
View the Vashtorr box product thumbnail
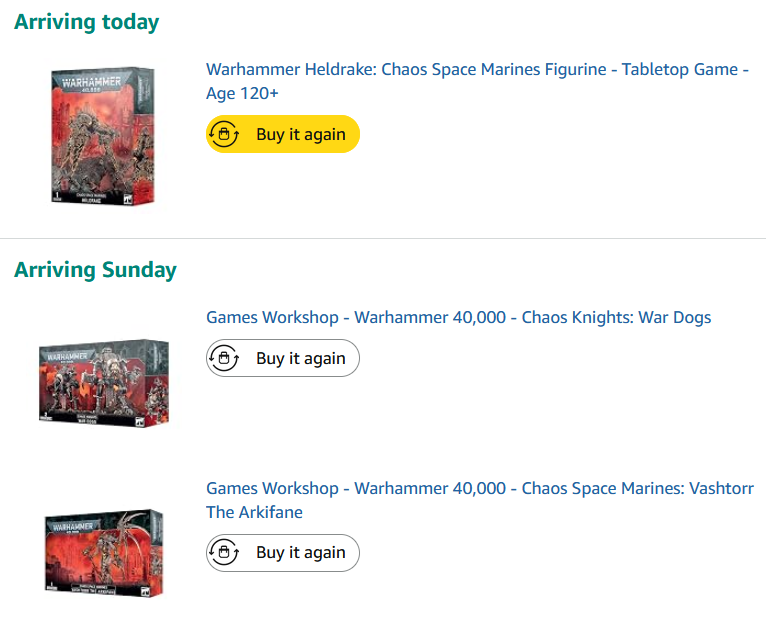click(x=104, y=552)
